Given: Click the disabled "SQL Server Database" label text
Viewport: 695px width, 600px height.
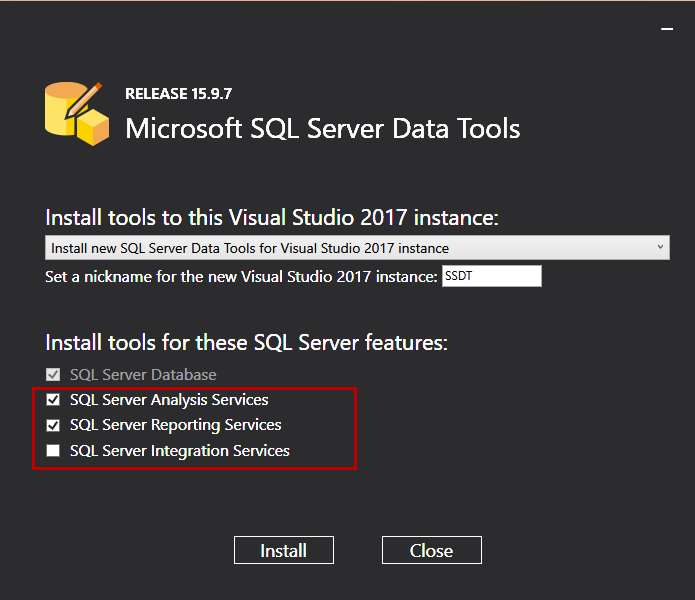Looking at the screenshot, I should [x=143, y=375].
